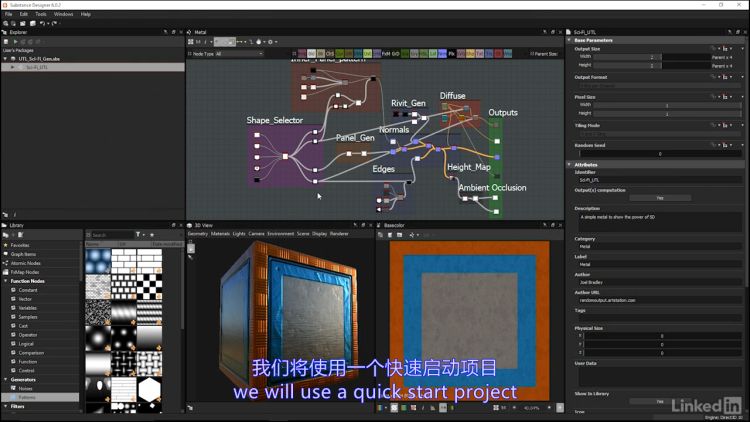Select the checkerboard pattern thumbnail

[x=149, y=287]
